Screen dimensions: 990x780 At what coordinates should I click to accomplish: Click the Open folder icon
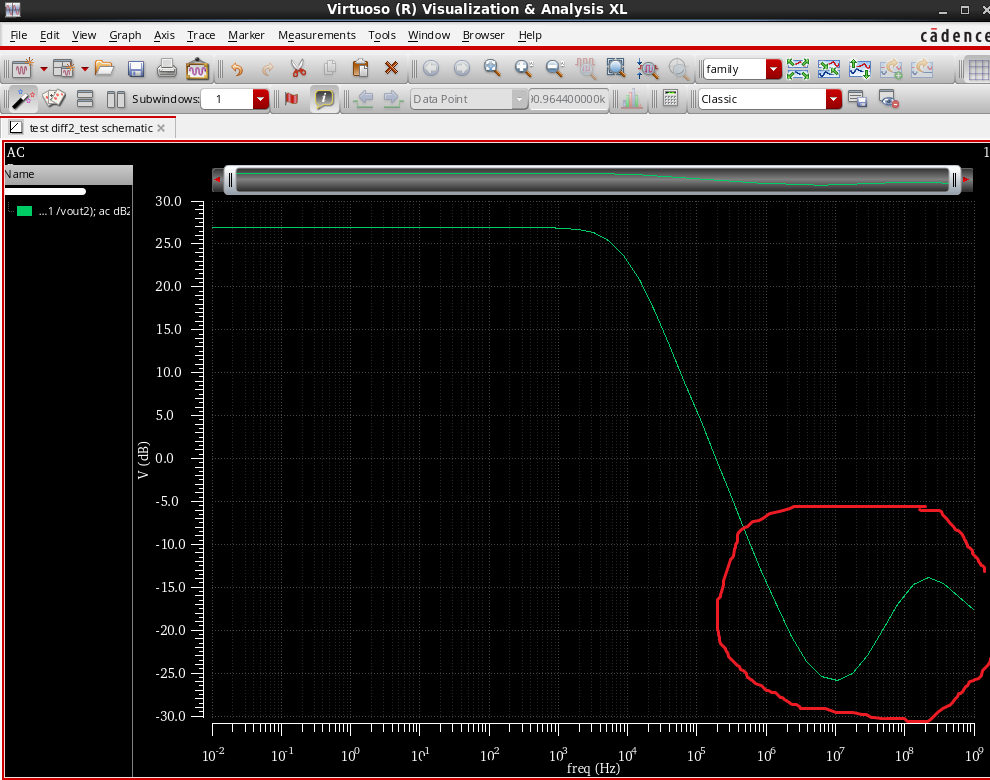click(104, 69)
